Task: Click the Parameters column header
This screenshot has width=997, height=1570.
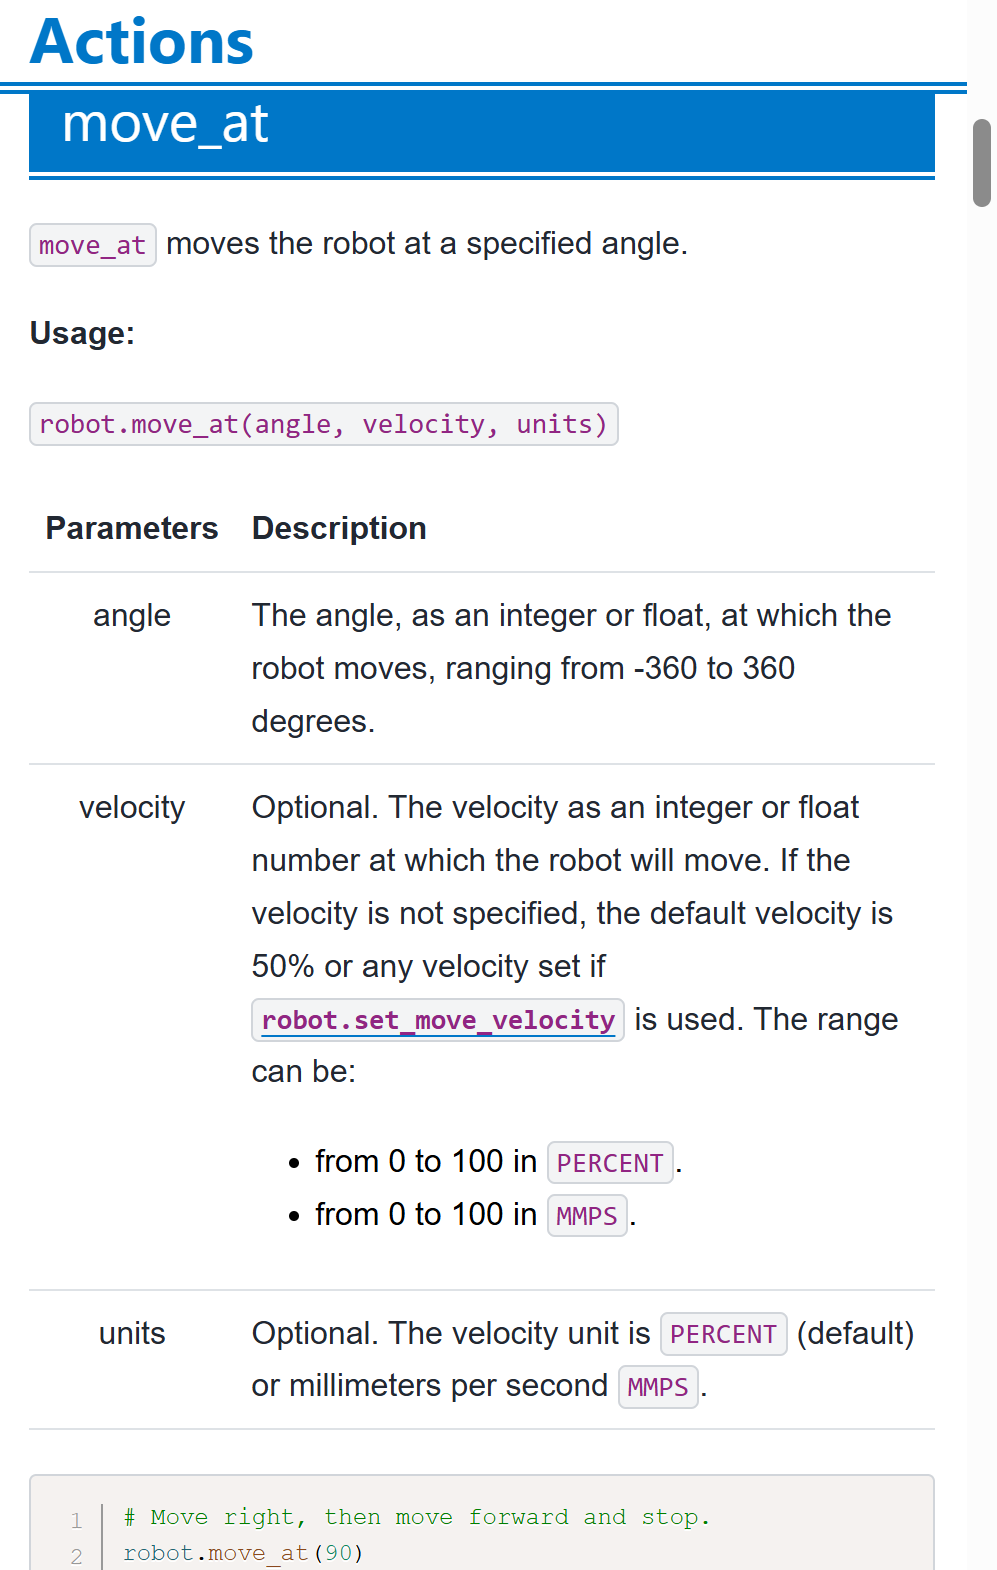Action: [132, 528]
